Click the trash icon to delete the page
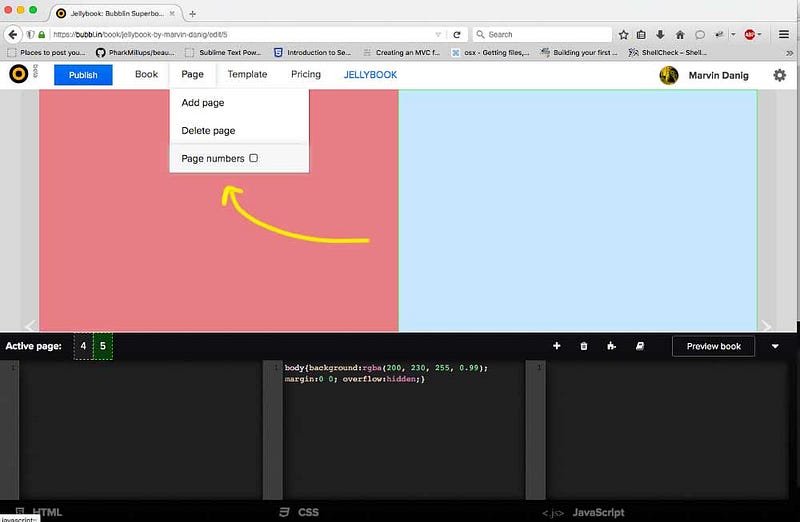Viewport: 800px width, 522px height. click(584, 346)
